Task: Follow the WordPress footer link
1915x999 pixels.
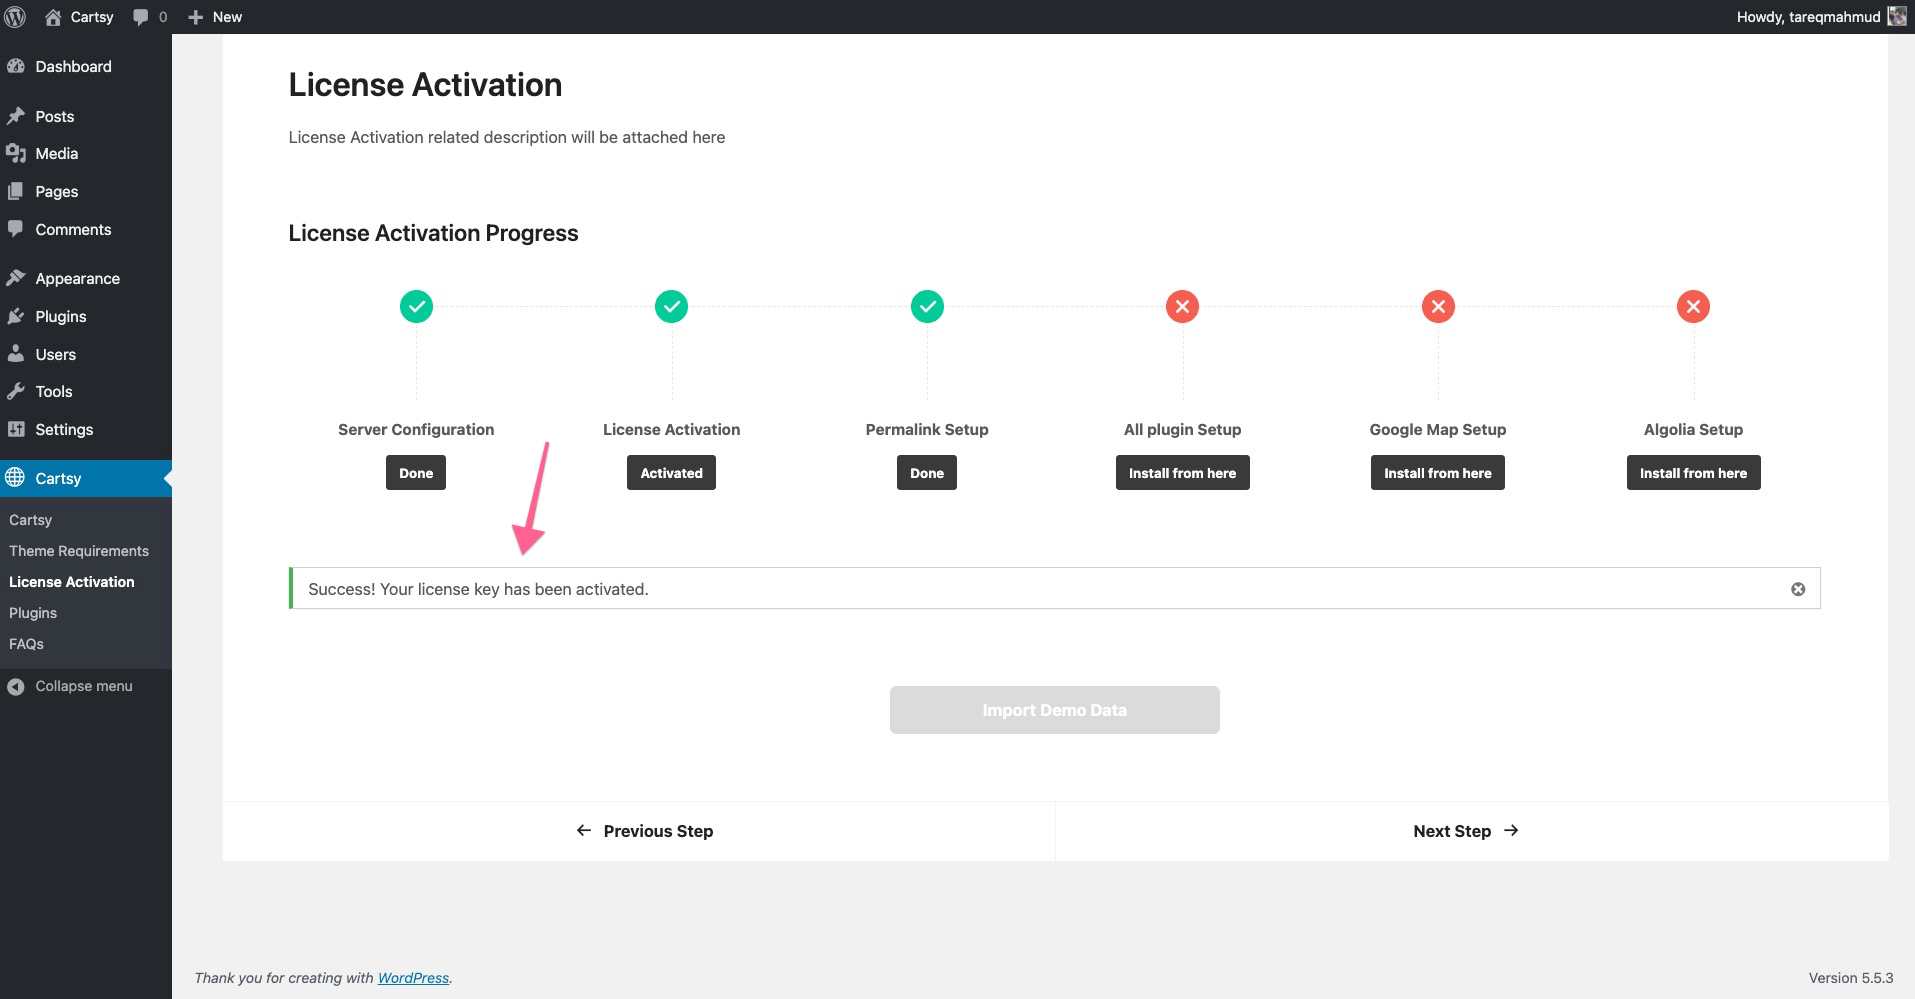Action: tap(413, 978)
